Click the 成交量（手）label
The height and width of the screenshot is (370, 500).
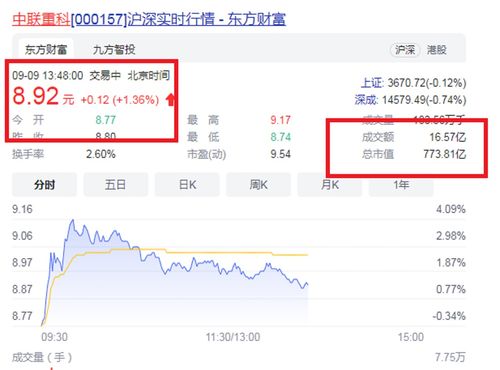coord(42,357)
